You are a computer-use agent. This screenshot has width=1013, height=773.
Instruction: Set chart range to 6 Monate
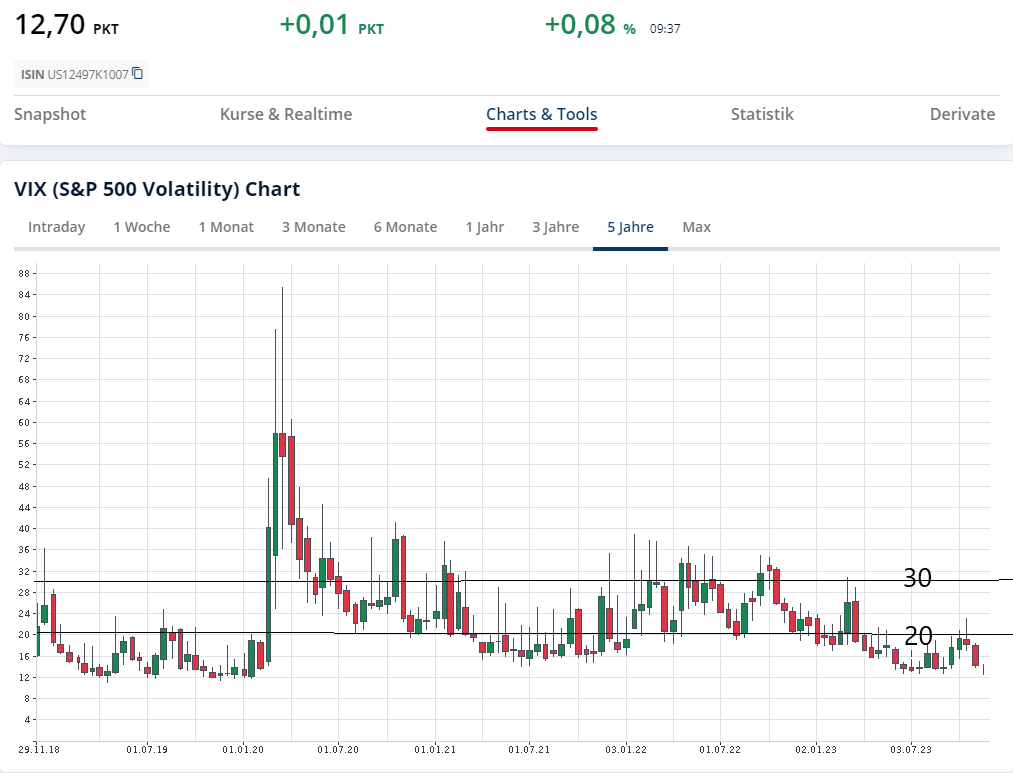point(405,227)
